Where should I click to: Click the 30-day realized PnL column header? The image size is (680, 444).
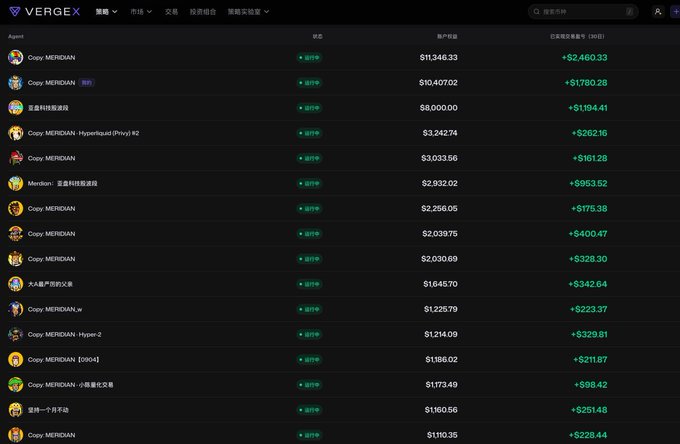coord(577,36)
